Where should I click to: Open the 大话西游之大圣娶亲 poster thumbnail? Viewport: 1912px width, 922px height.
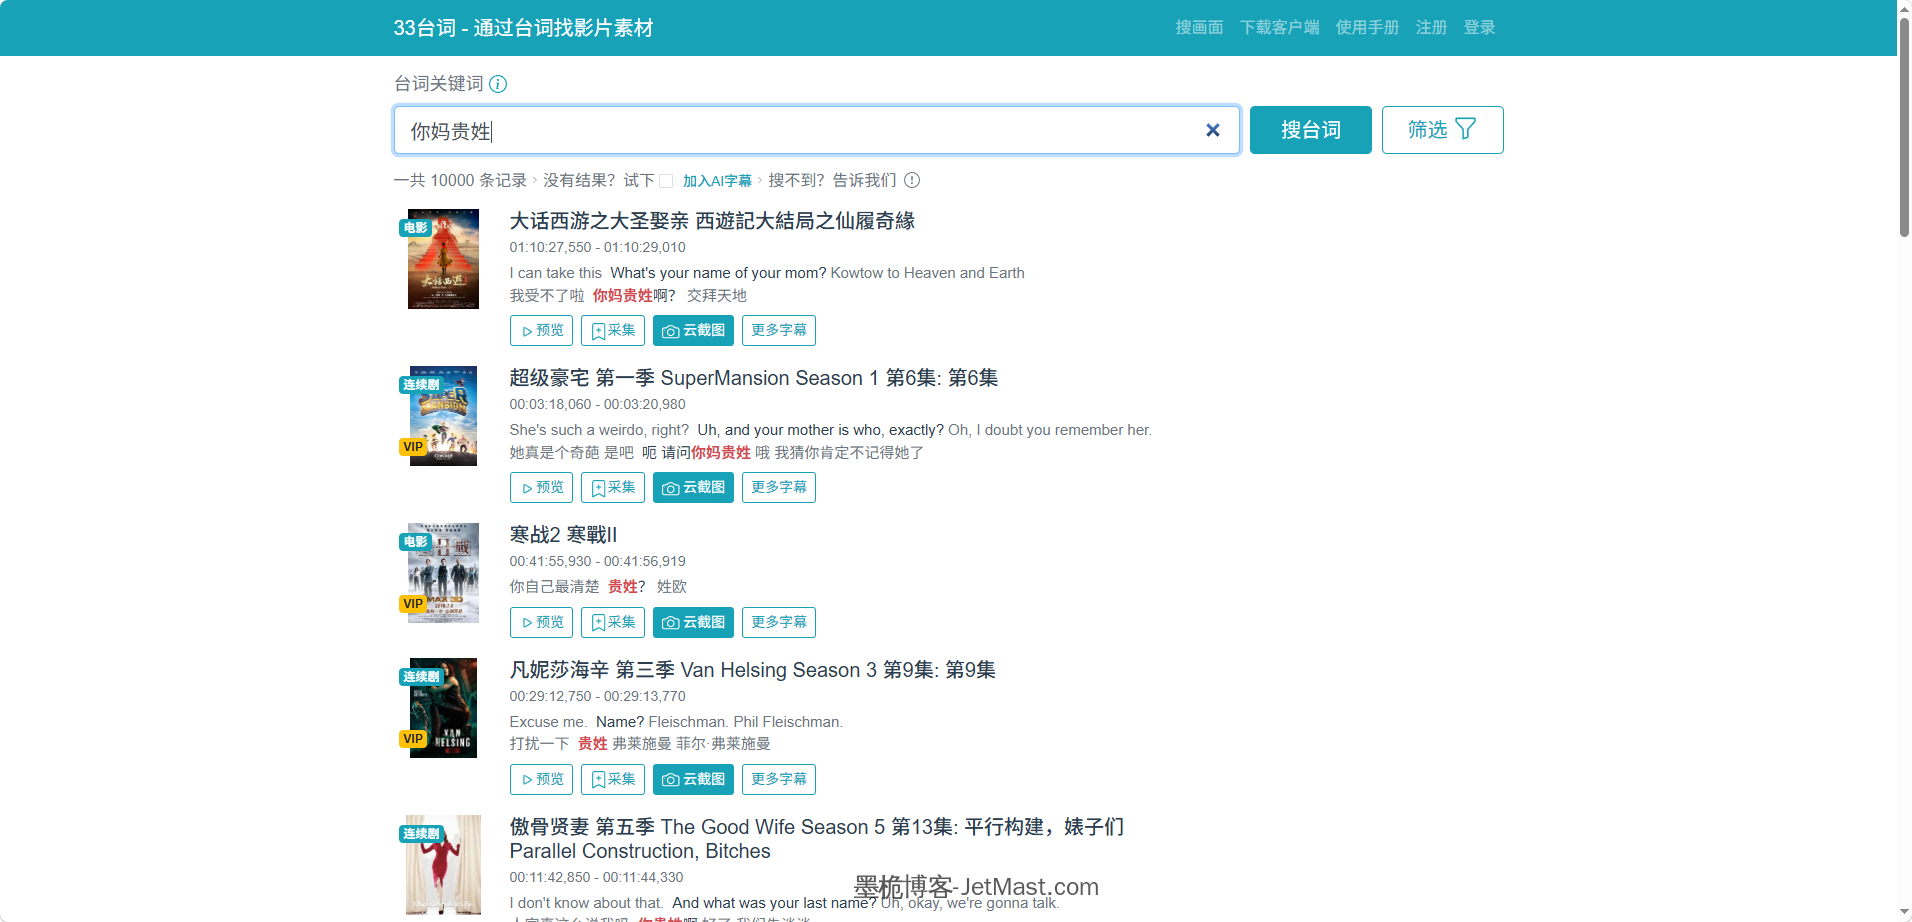(443, 259)
